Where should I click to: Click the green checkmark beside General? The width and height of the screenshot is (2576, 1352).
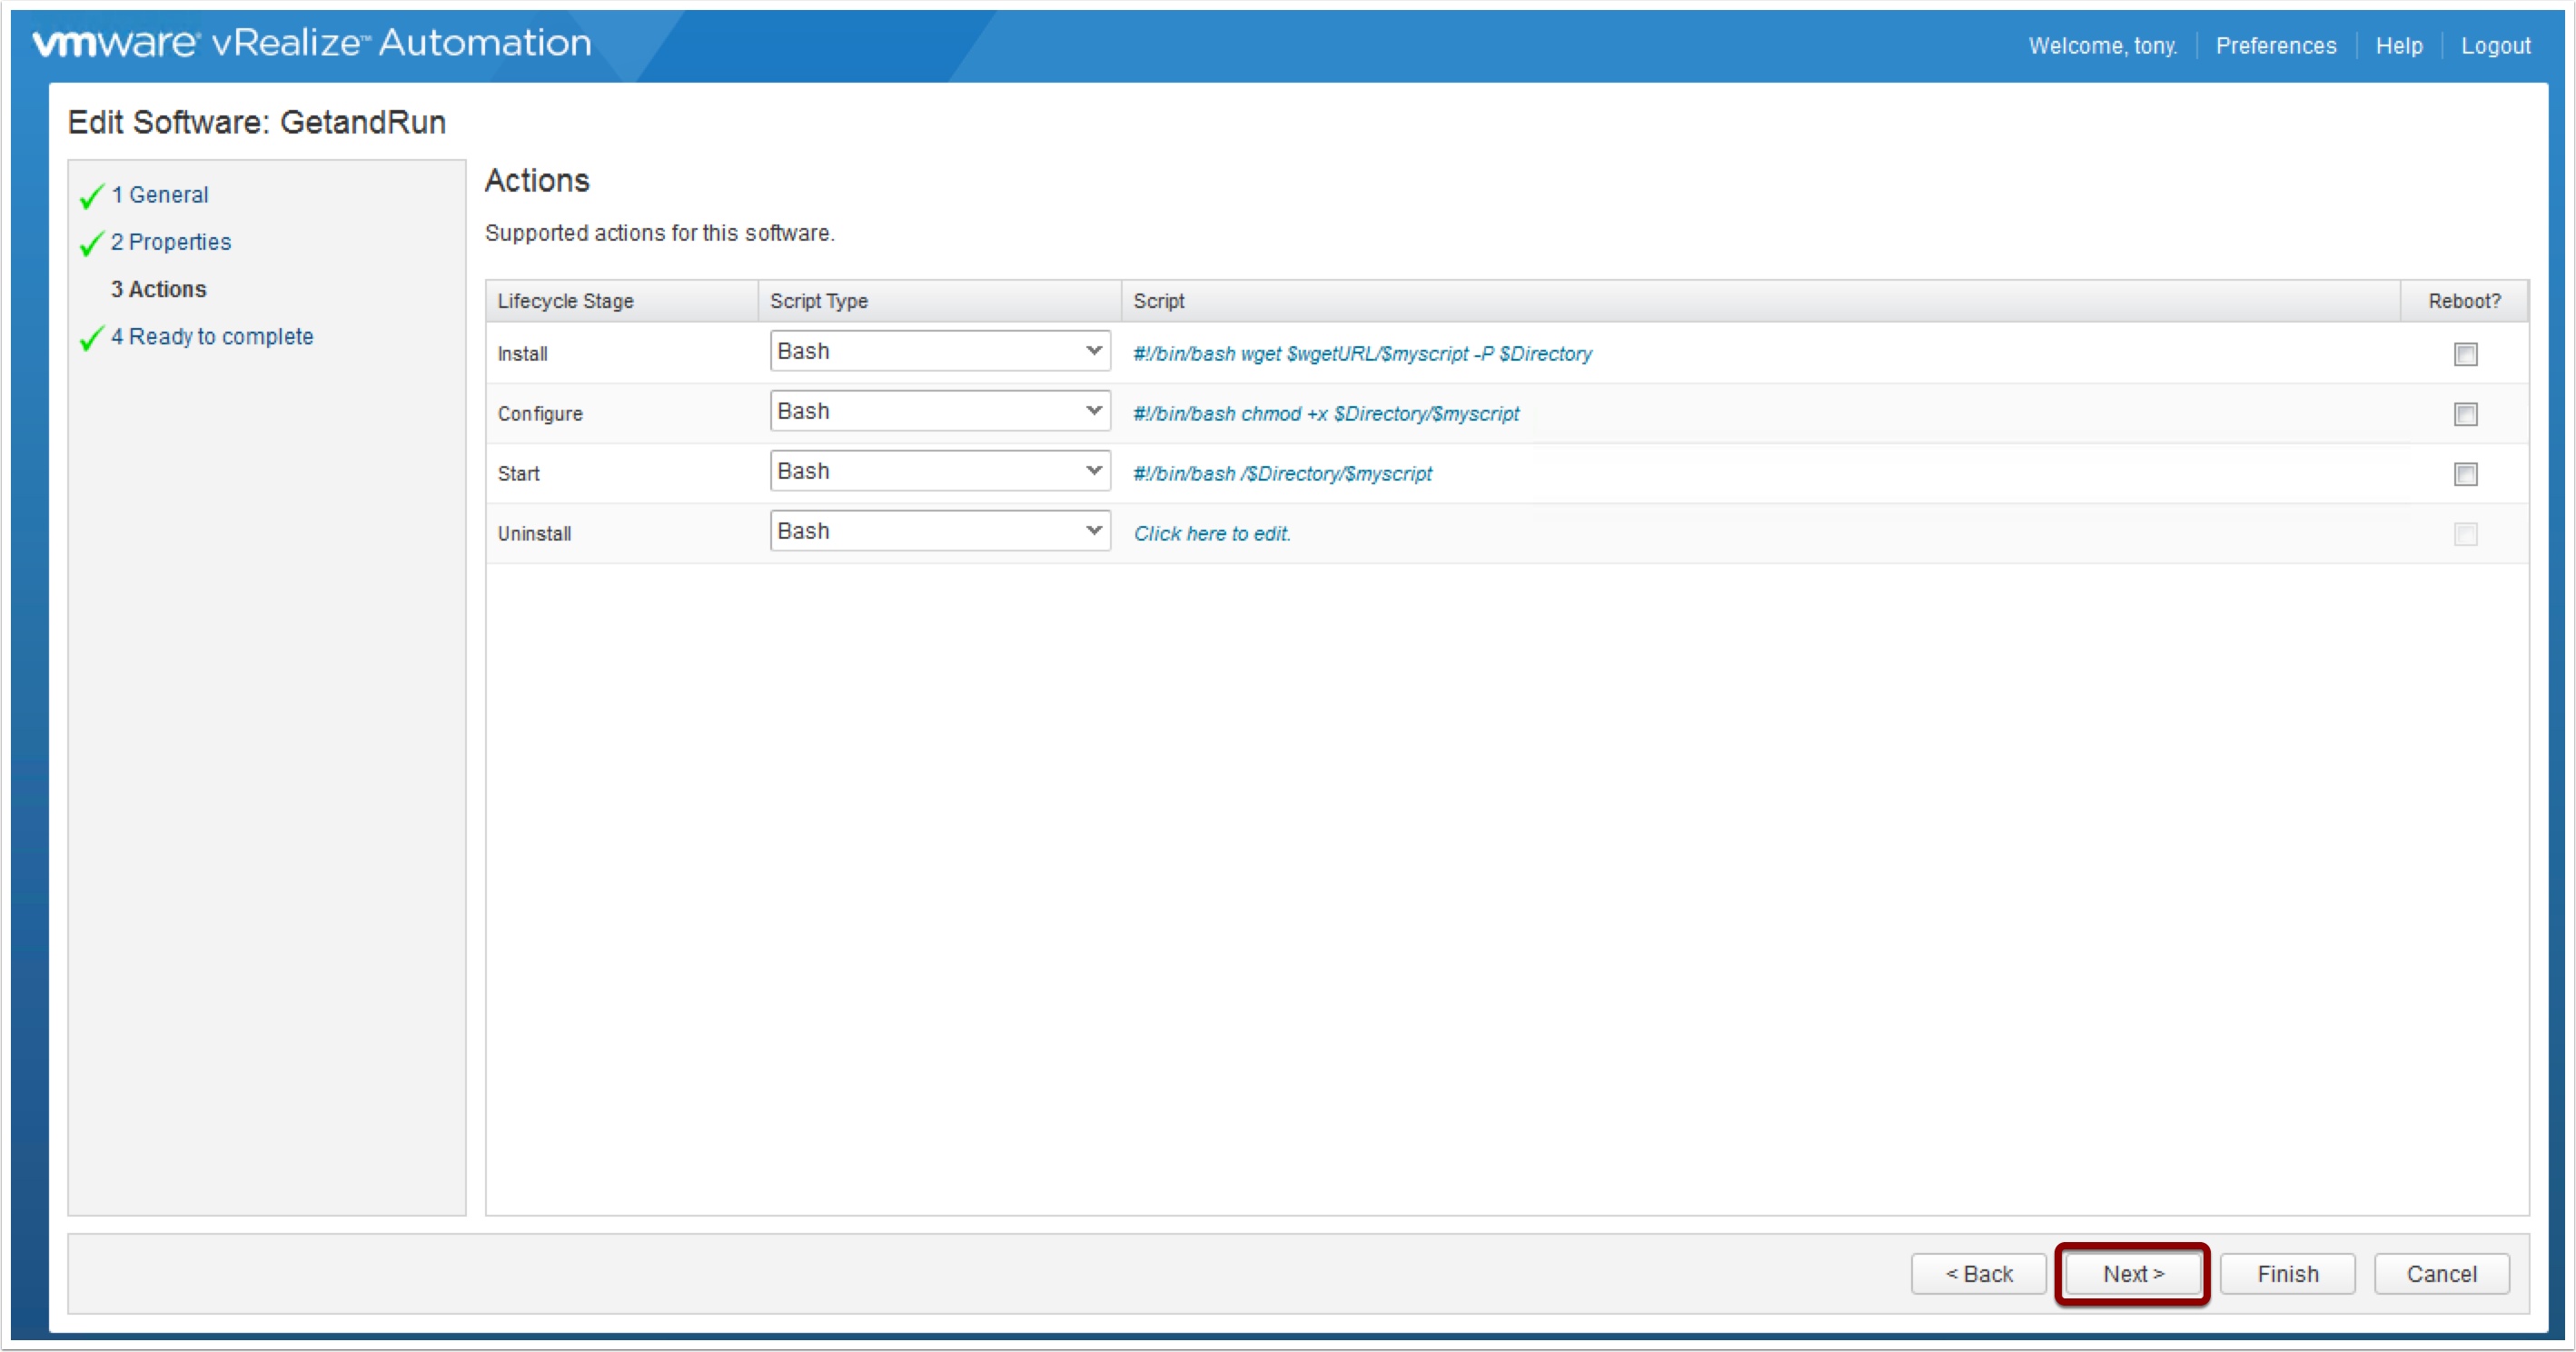coord(91,196)
